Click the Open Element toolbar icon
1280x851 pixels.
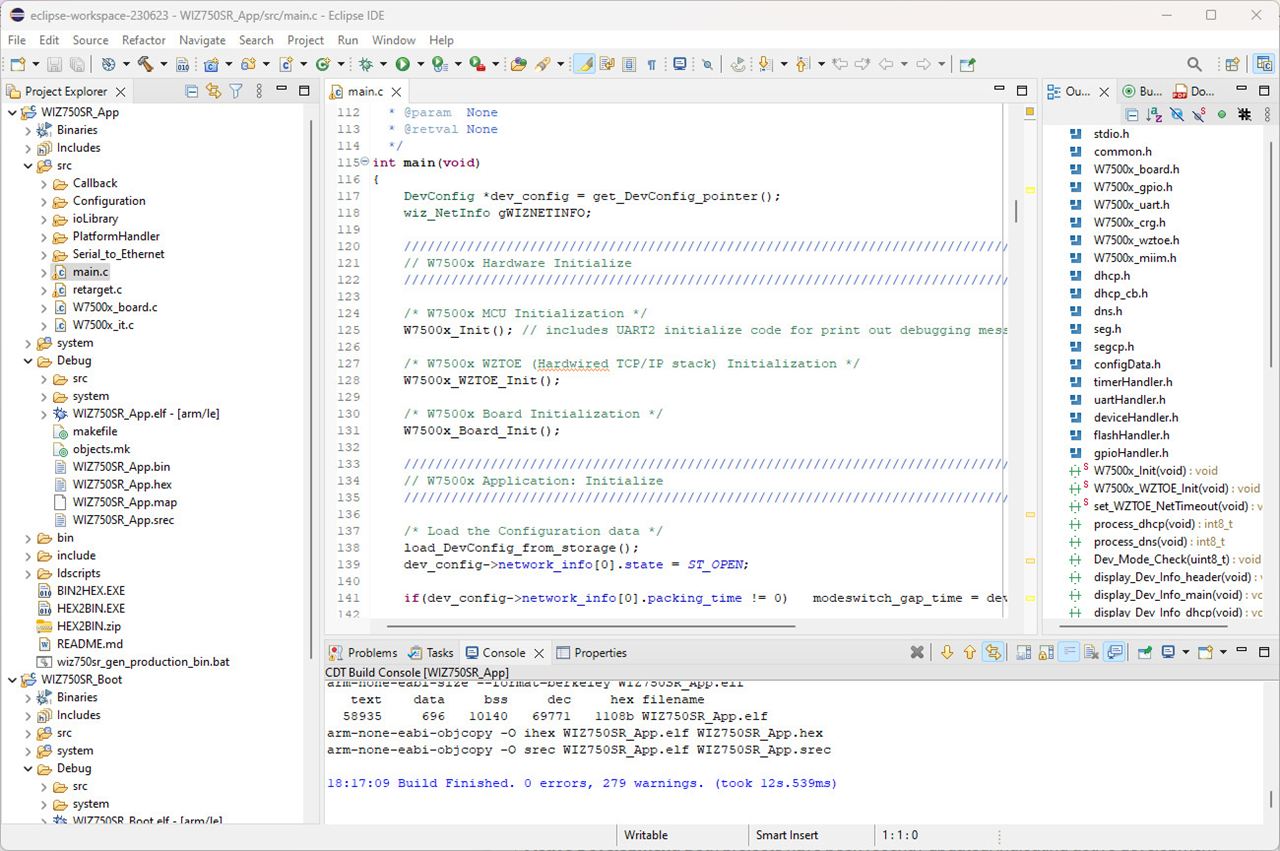click(518, 64)
